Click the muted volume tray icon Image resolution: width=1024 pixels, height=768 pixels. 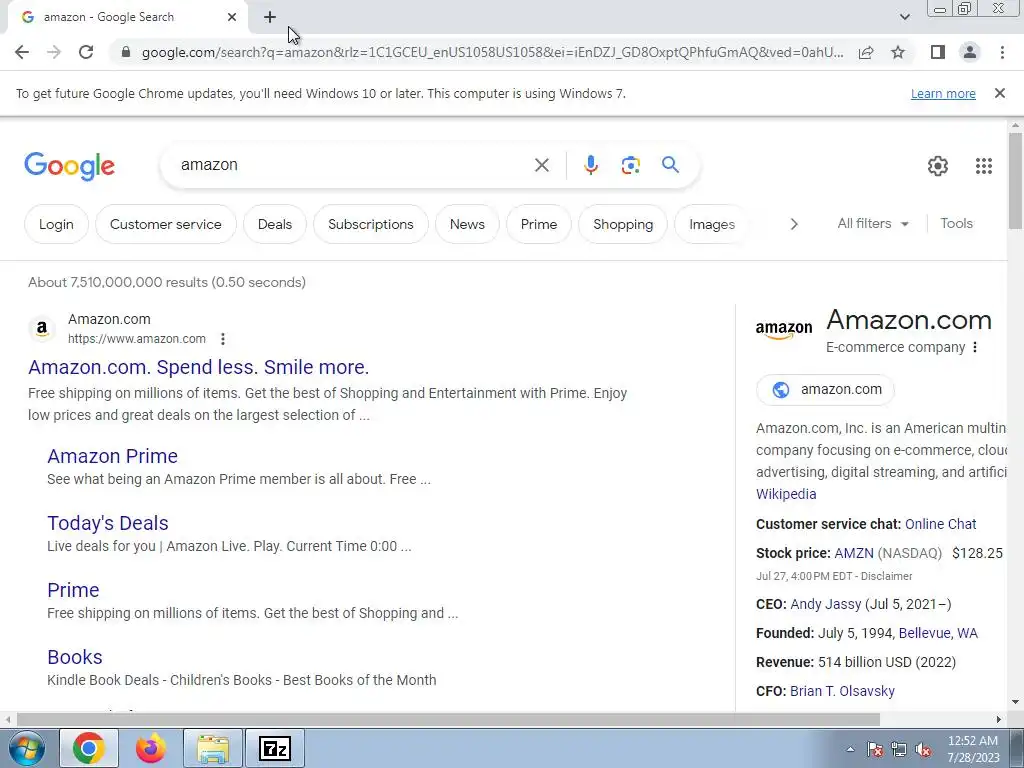click(x=923, y=750)
